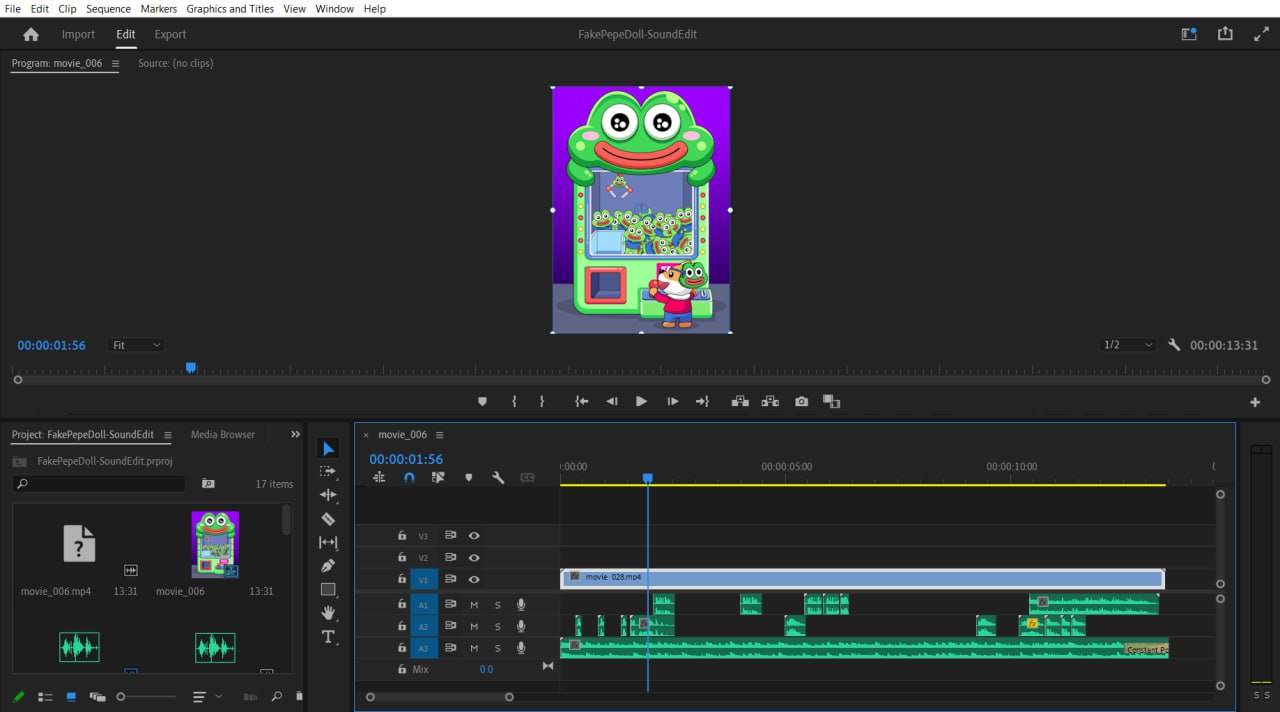
Task: Hide track V1 with its eye icon
Action: point(474,579)
